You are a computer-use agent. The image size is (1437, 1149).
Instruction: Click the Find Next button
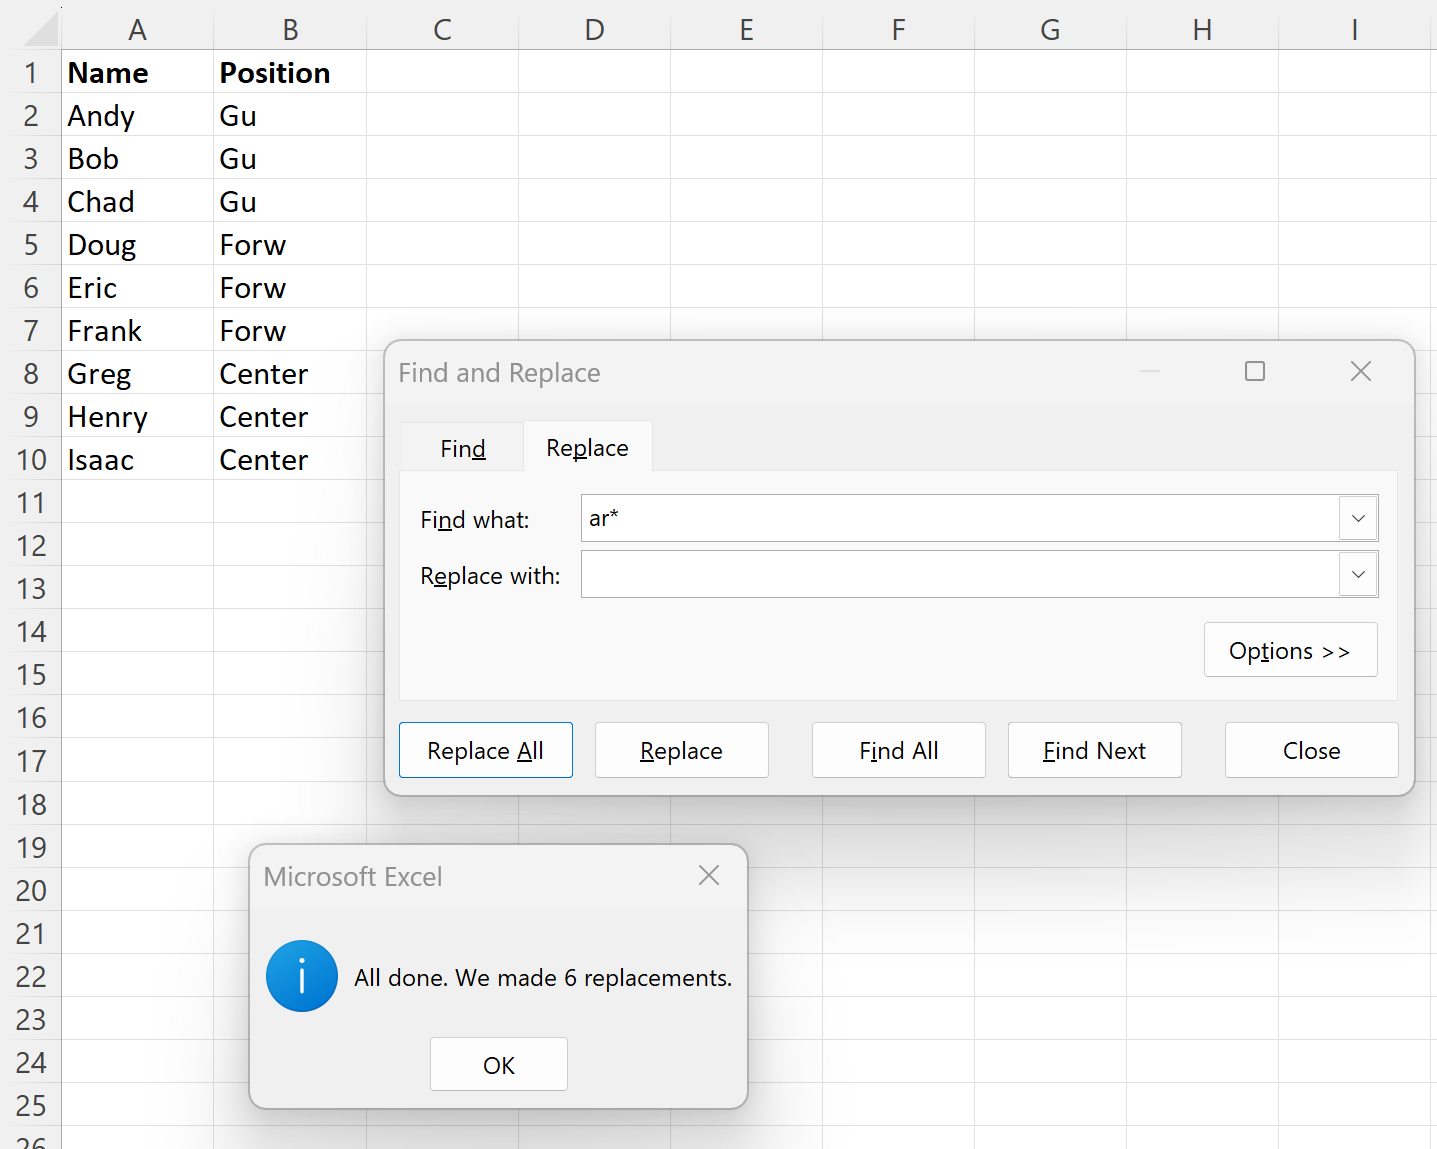1094,750
